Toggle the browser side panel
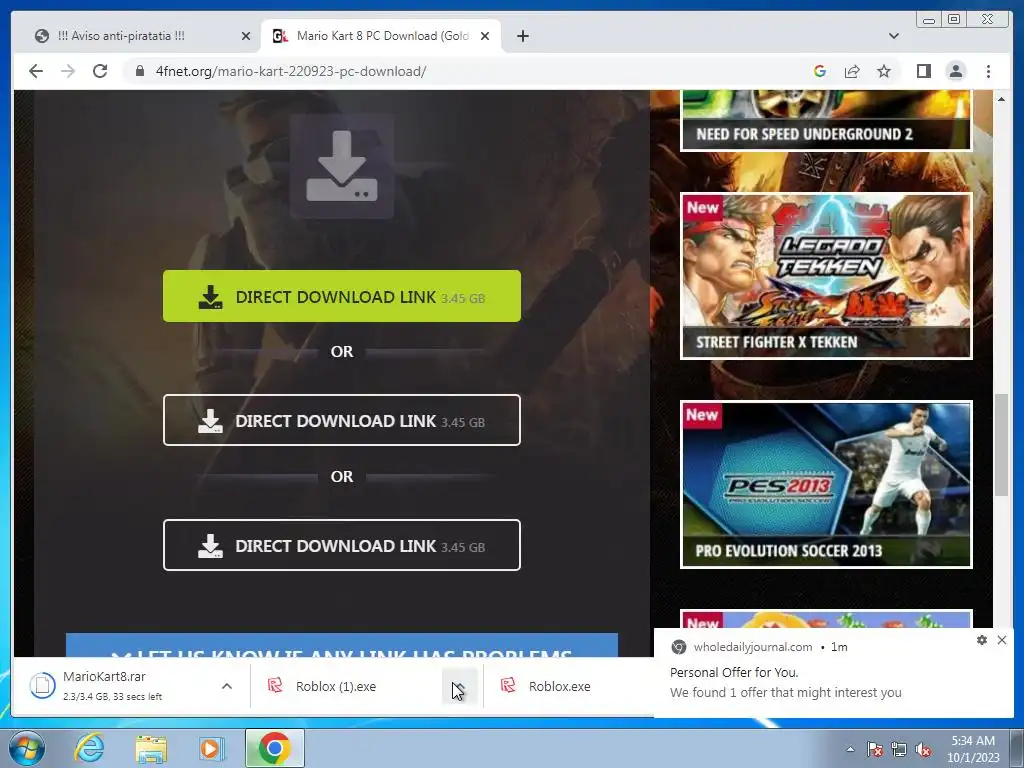This screenshot has height=768, width=1024. 923,71
